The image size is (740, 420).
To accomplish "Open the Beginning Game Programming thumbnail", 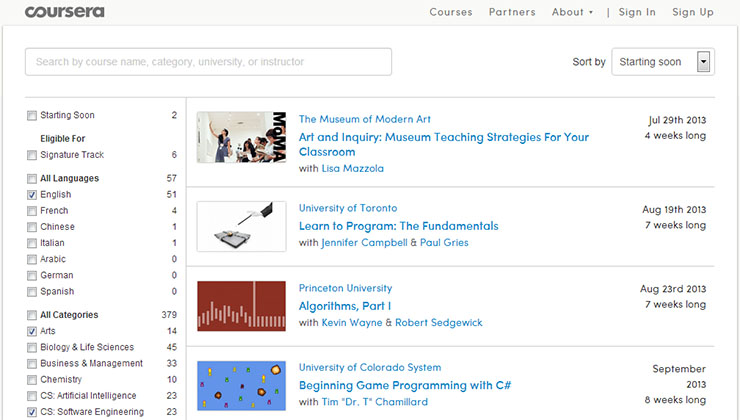I will tap(241, 385).
